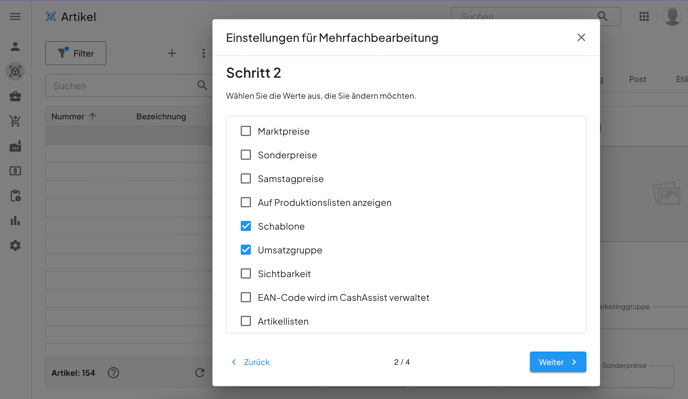The height and width of the screenshot is (399, 688).
Task: Click the plus icon to add article
Action: [172, 53]
